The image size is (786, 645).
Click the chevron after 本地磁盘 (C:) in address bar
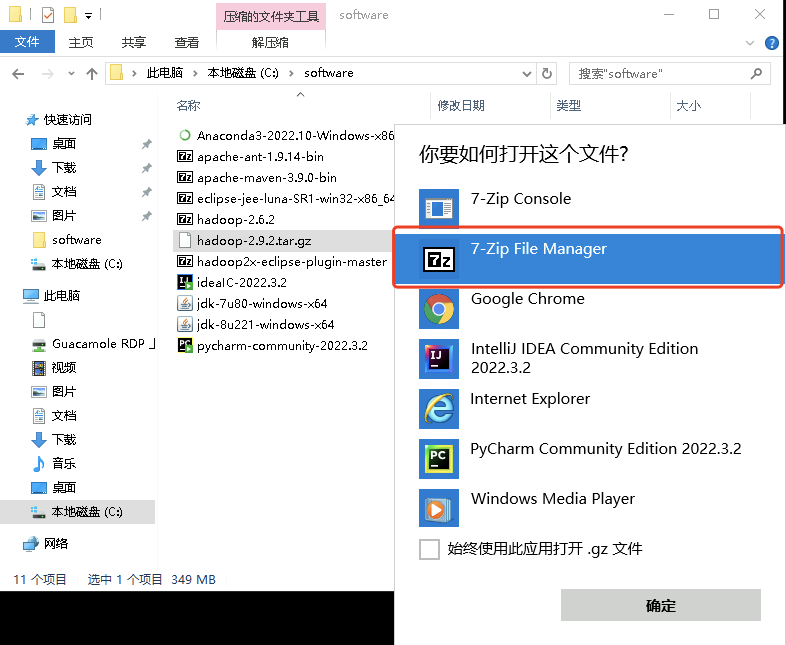(x=291, y=74)
